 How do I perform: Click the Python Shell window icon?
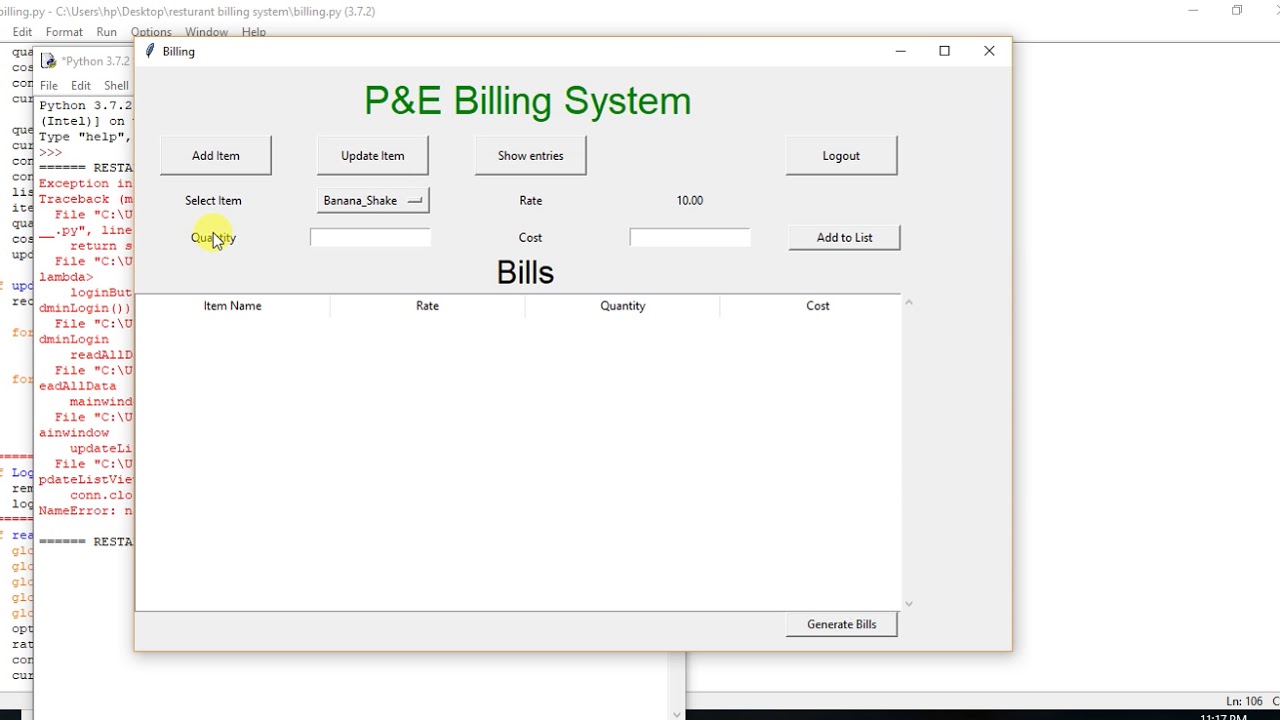[48, 61]
